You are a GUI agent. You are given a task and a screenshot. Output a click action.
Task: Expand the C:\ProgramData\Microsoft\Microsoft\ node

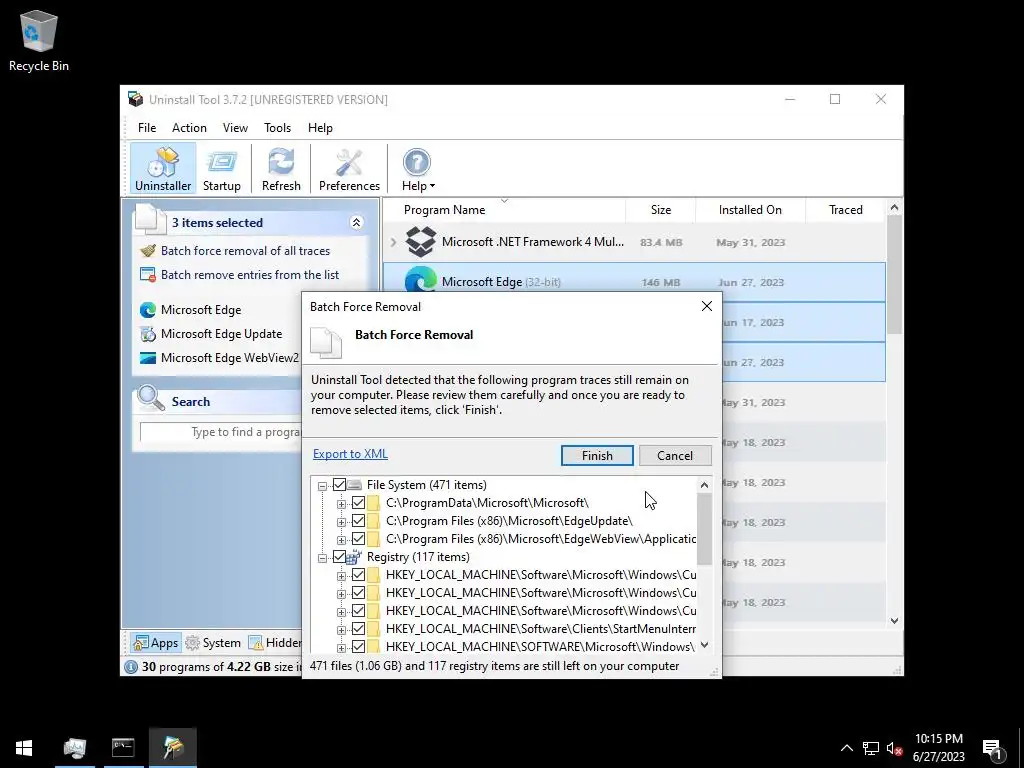341,504
